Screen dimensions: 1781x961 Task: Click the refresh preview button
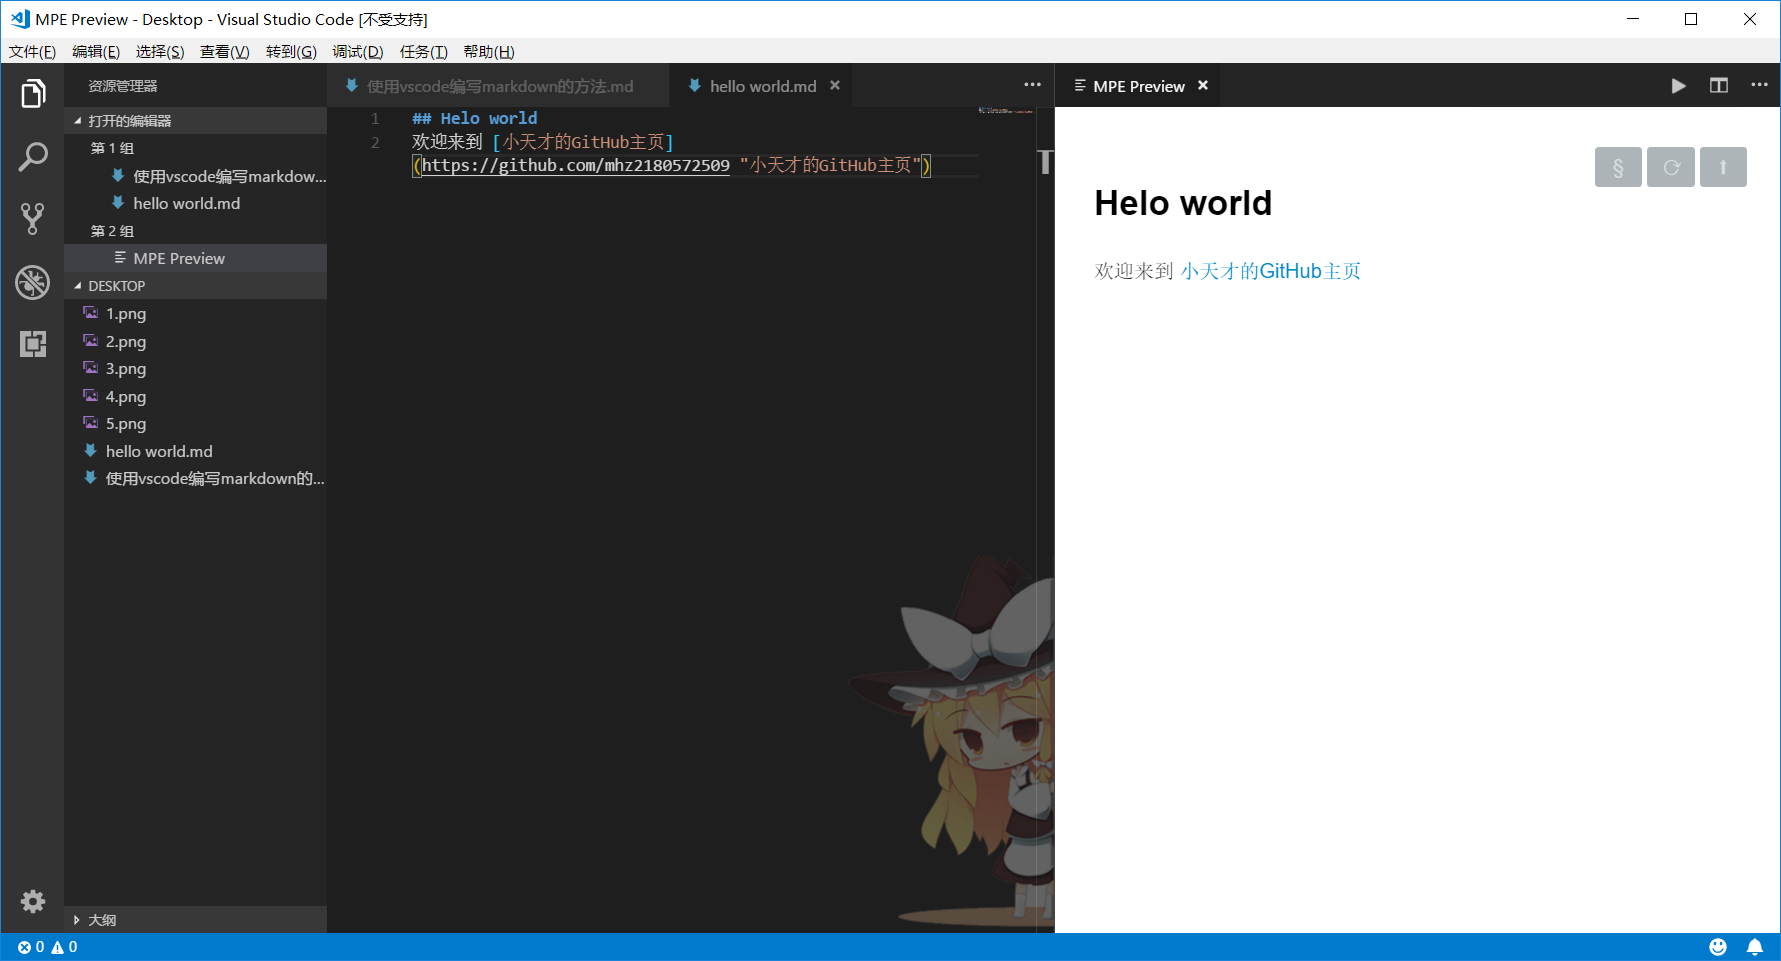coord(1671,167)
